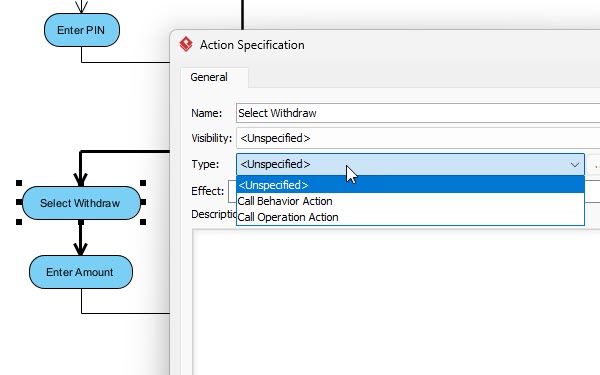Select the Select Withdraw action node
600x375 pixels.
81,203
